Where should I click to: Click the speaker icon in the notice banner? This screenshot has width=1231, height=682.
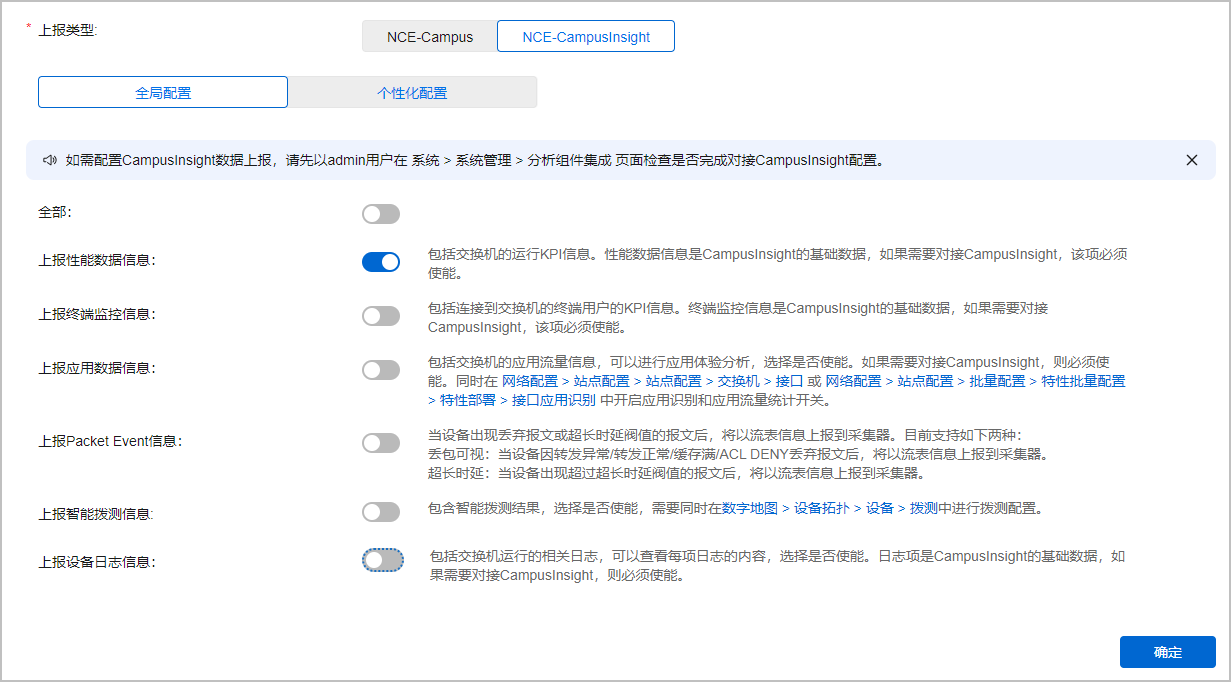point(50,160)
